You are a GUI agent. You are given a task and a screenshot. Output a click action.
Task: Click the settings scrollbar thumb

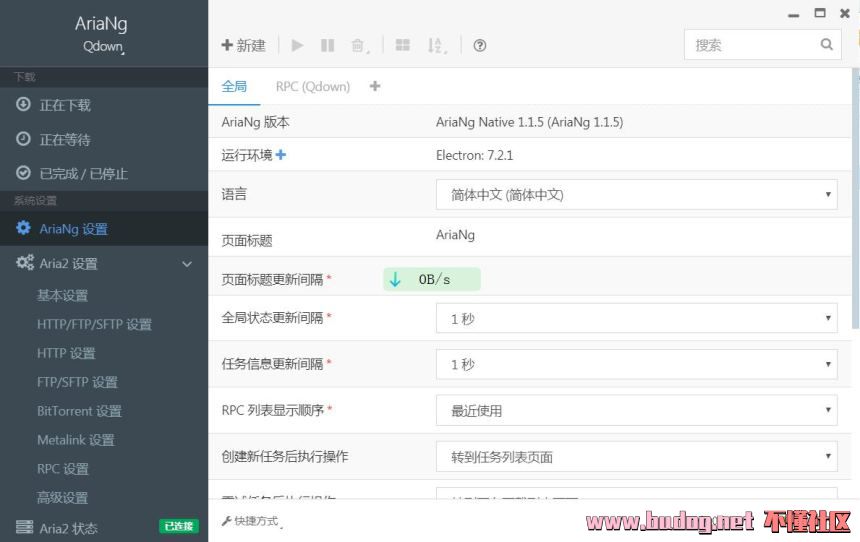coord(856,199)
